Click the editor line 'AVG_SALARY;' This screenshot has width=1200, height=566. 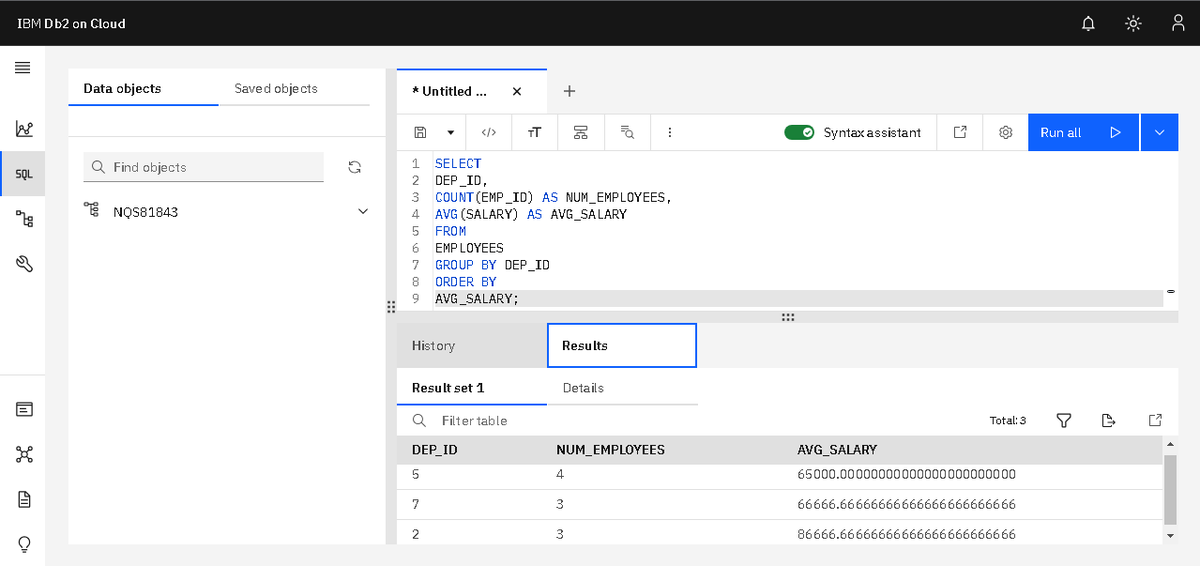click(477, 299)
